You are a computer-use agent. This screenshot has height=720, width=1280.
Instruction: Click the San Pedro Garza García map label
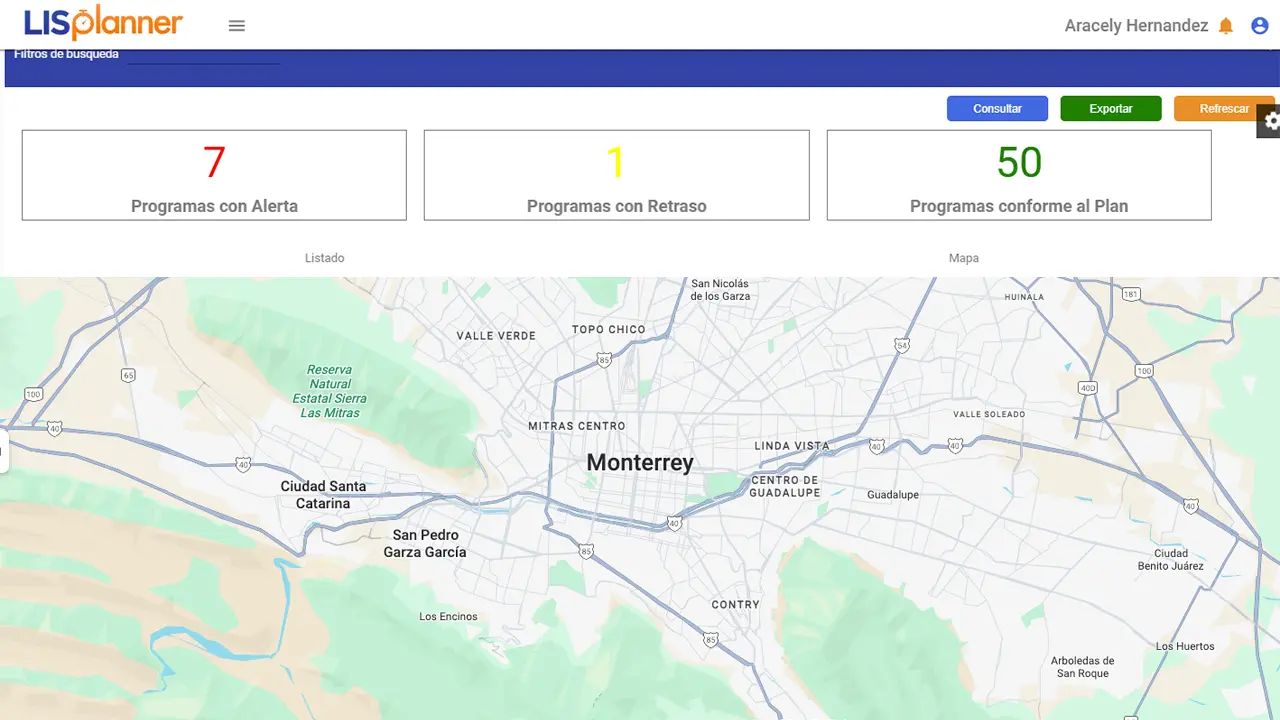425,543
